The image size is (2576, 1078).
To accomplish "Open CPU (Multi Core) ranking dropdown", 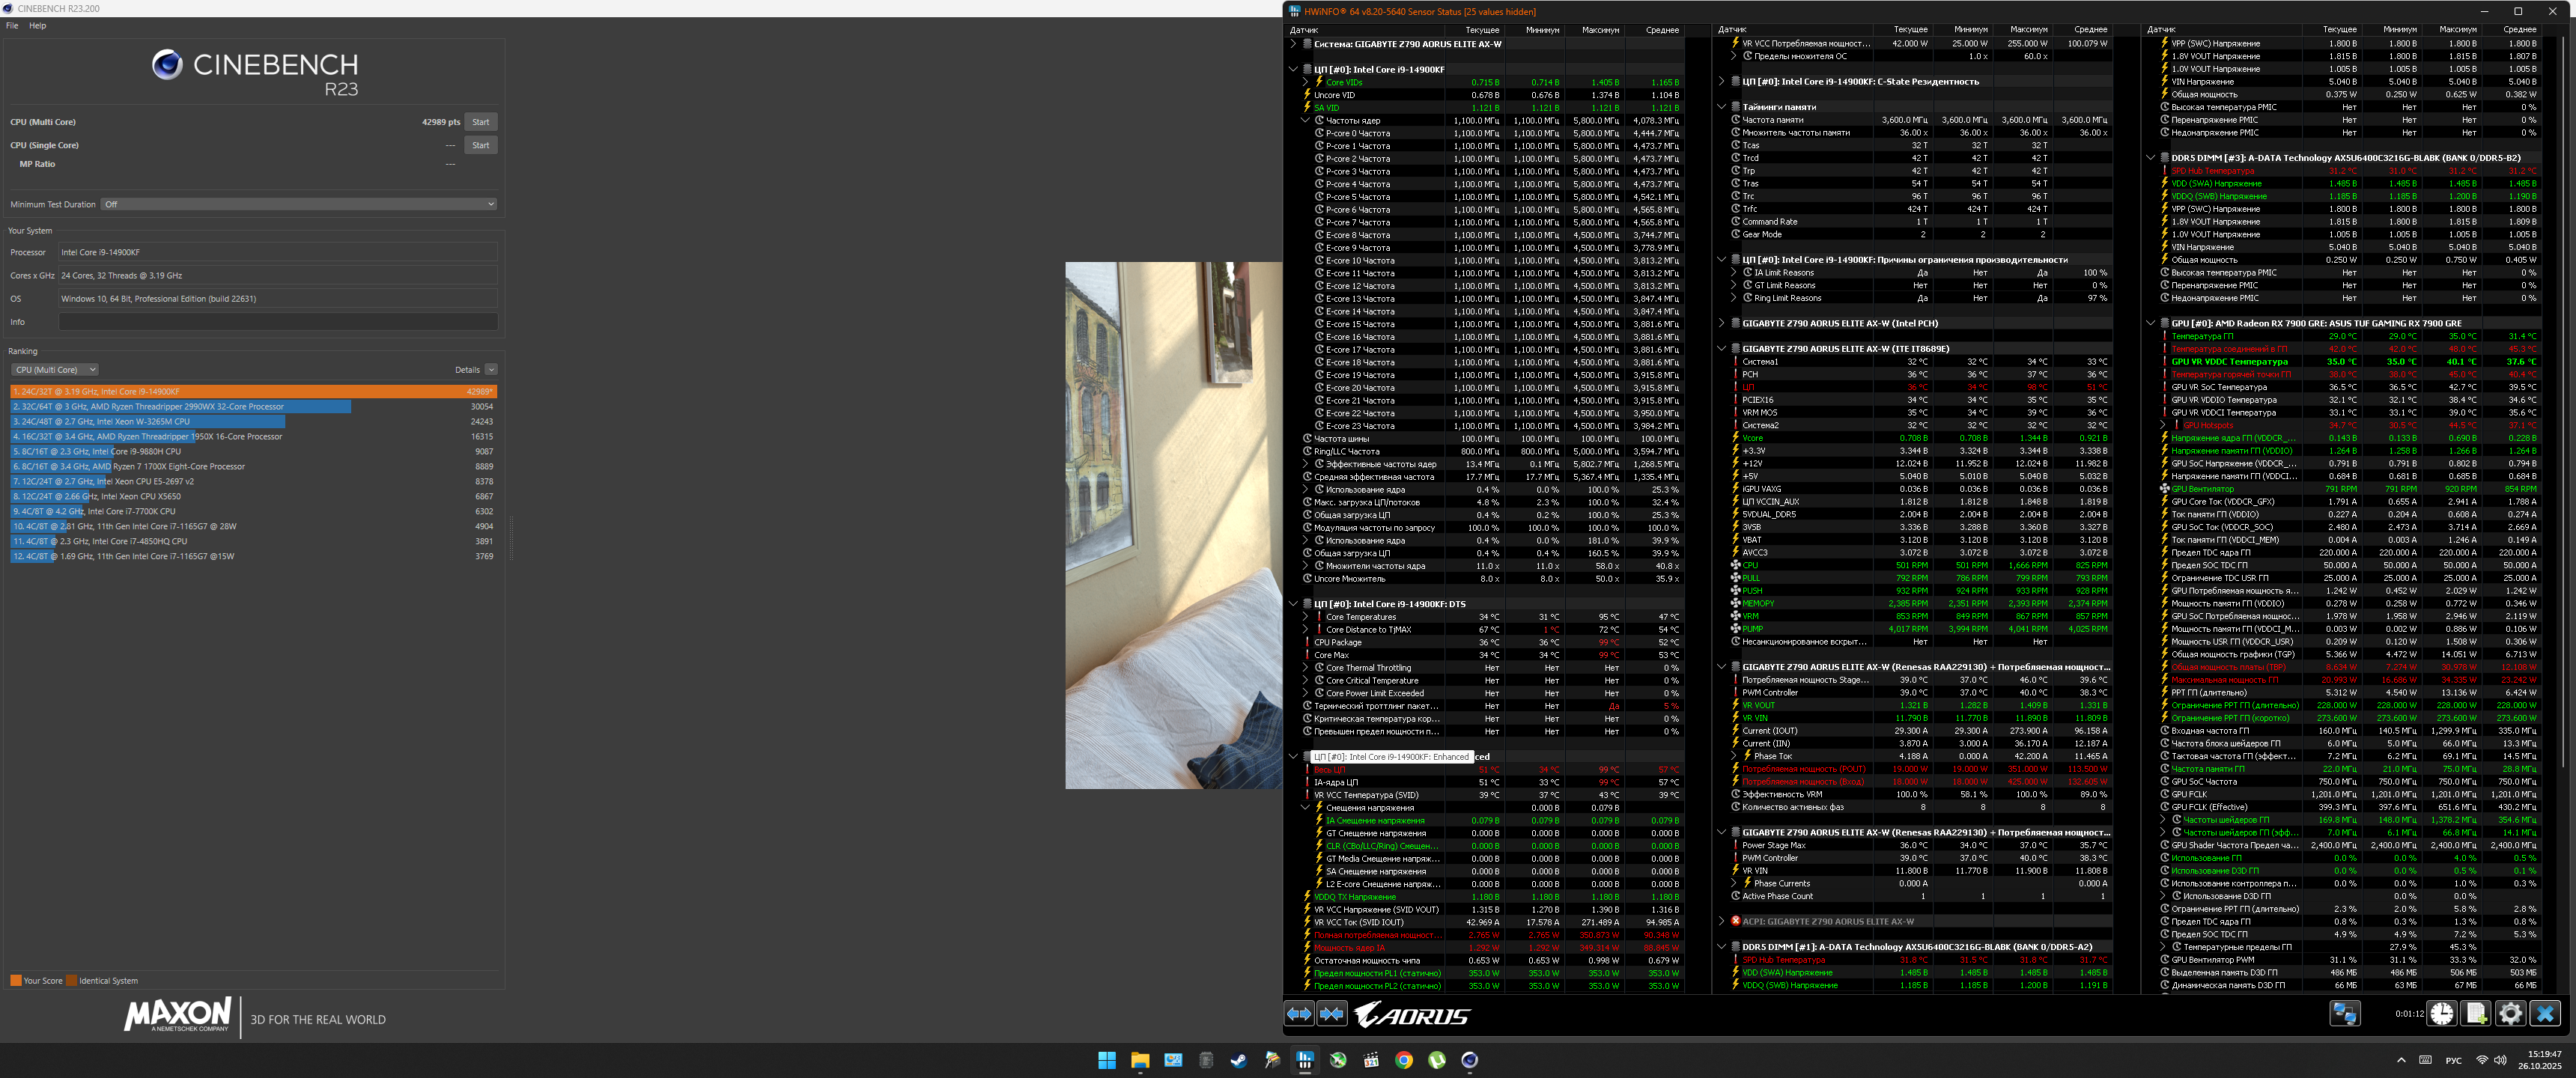I will 55,370.
